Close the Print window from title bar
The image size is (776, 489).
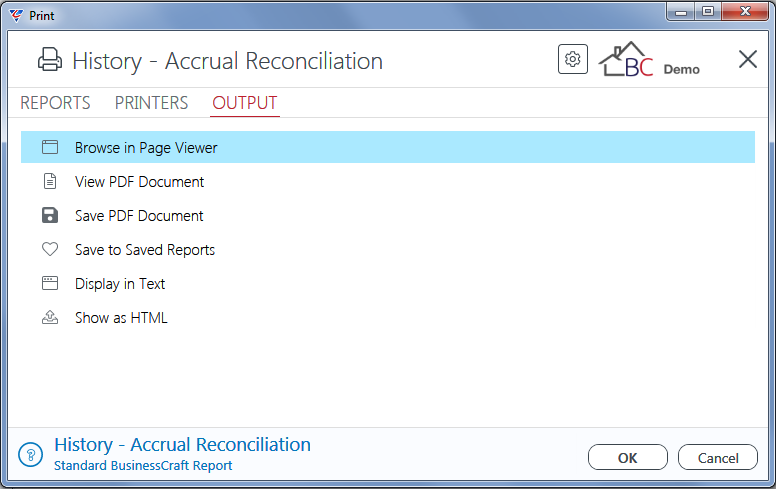tap(745, 11)
